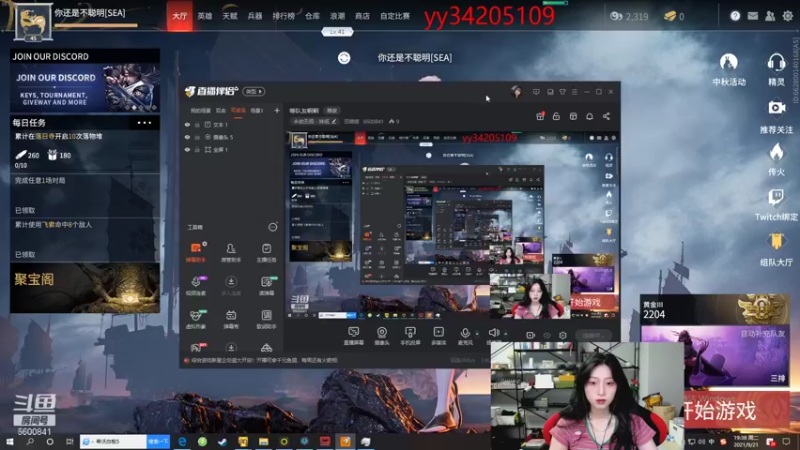Select the 多媒体 multimedia source
The width and height of the screenshot is (800, 450).
(438, 336)
